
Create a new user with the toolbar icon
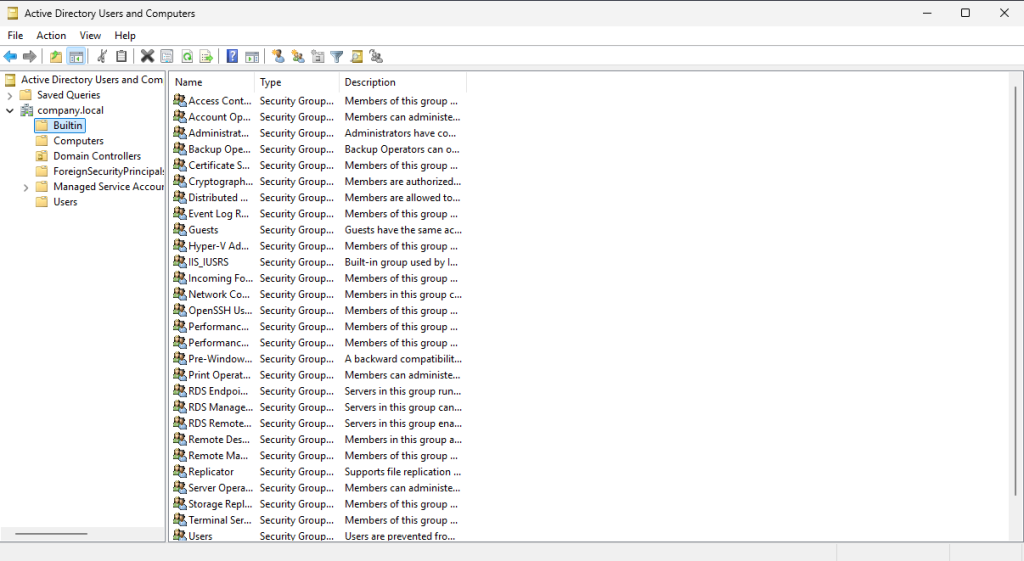click(278, 57)
